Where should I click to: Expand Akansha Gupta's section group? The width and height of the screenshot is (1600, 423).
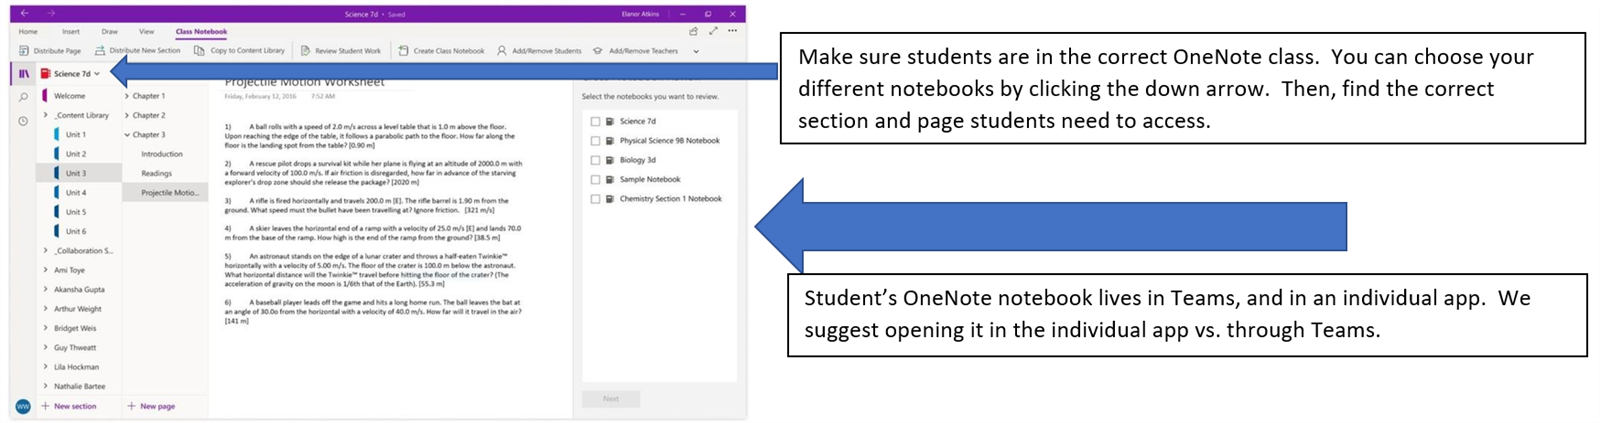click(x=46, y=290)
